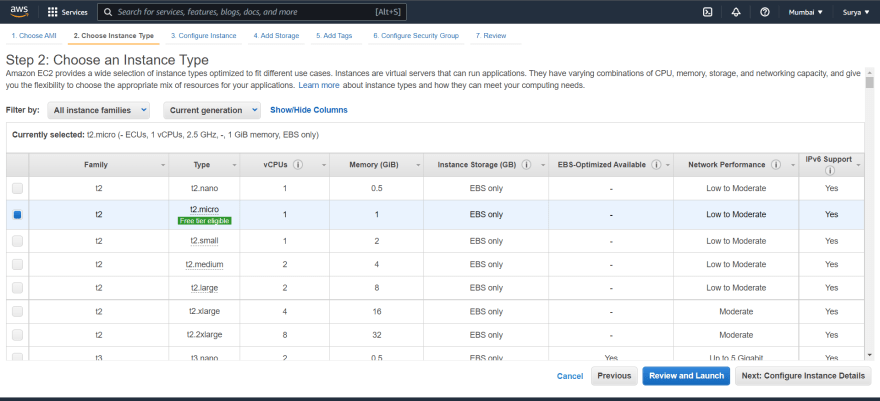Click Review and Launch

click(686, 376)
